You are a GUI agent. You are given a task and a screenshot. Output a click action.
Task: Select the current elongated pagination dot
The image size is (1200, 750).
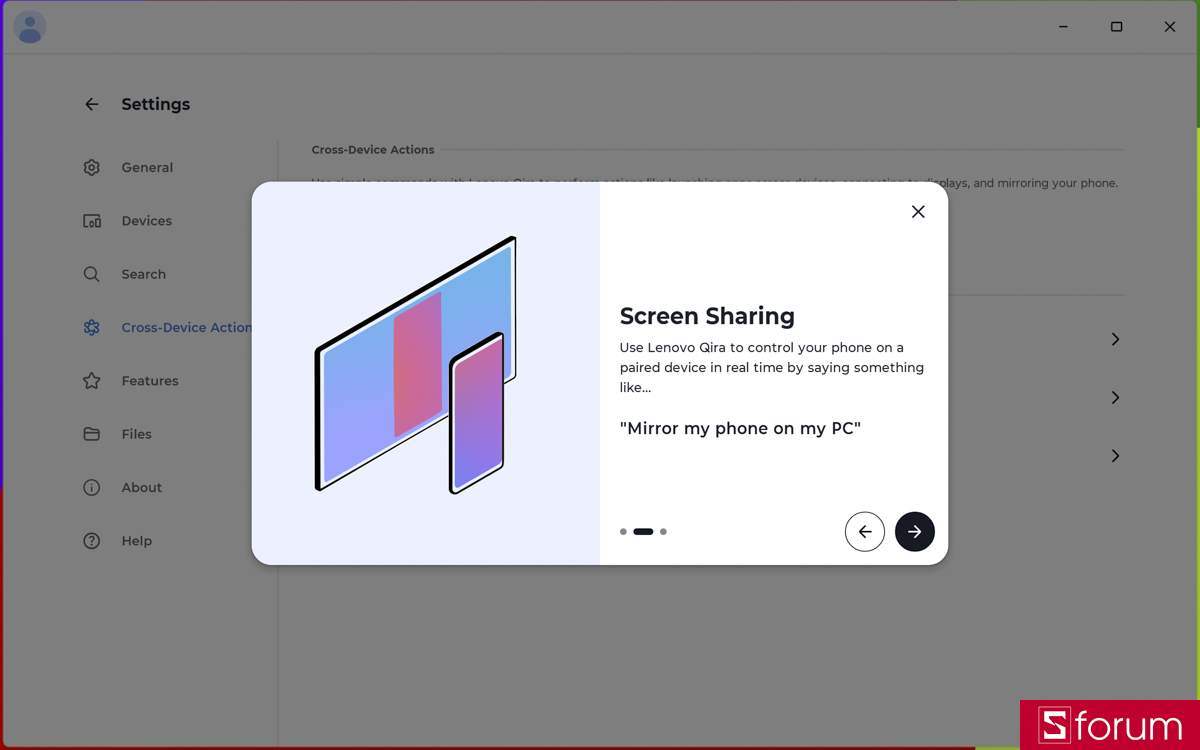[643, 532]
